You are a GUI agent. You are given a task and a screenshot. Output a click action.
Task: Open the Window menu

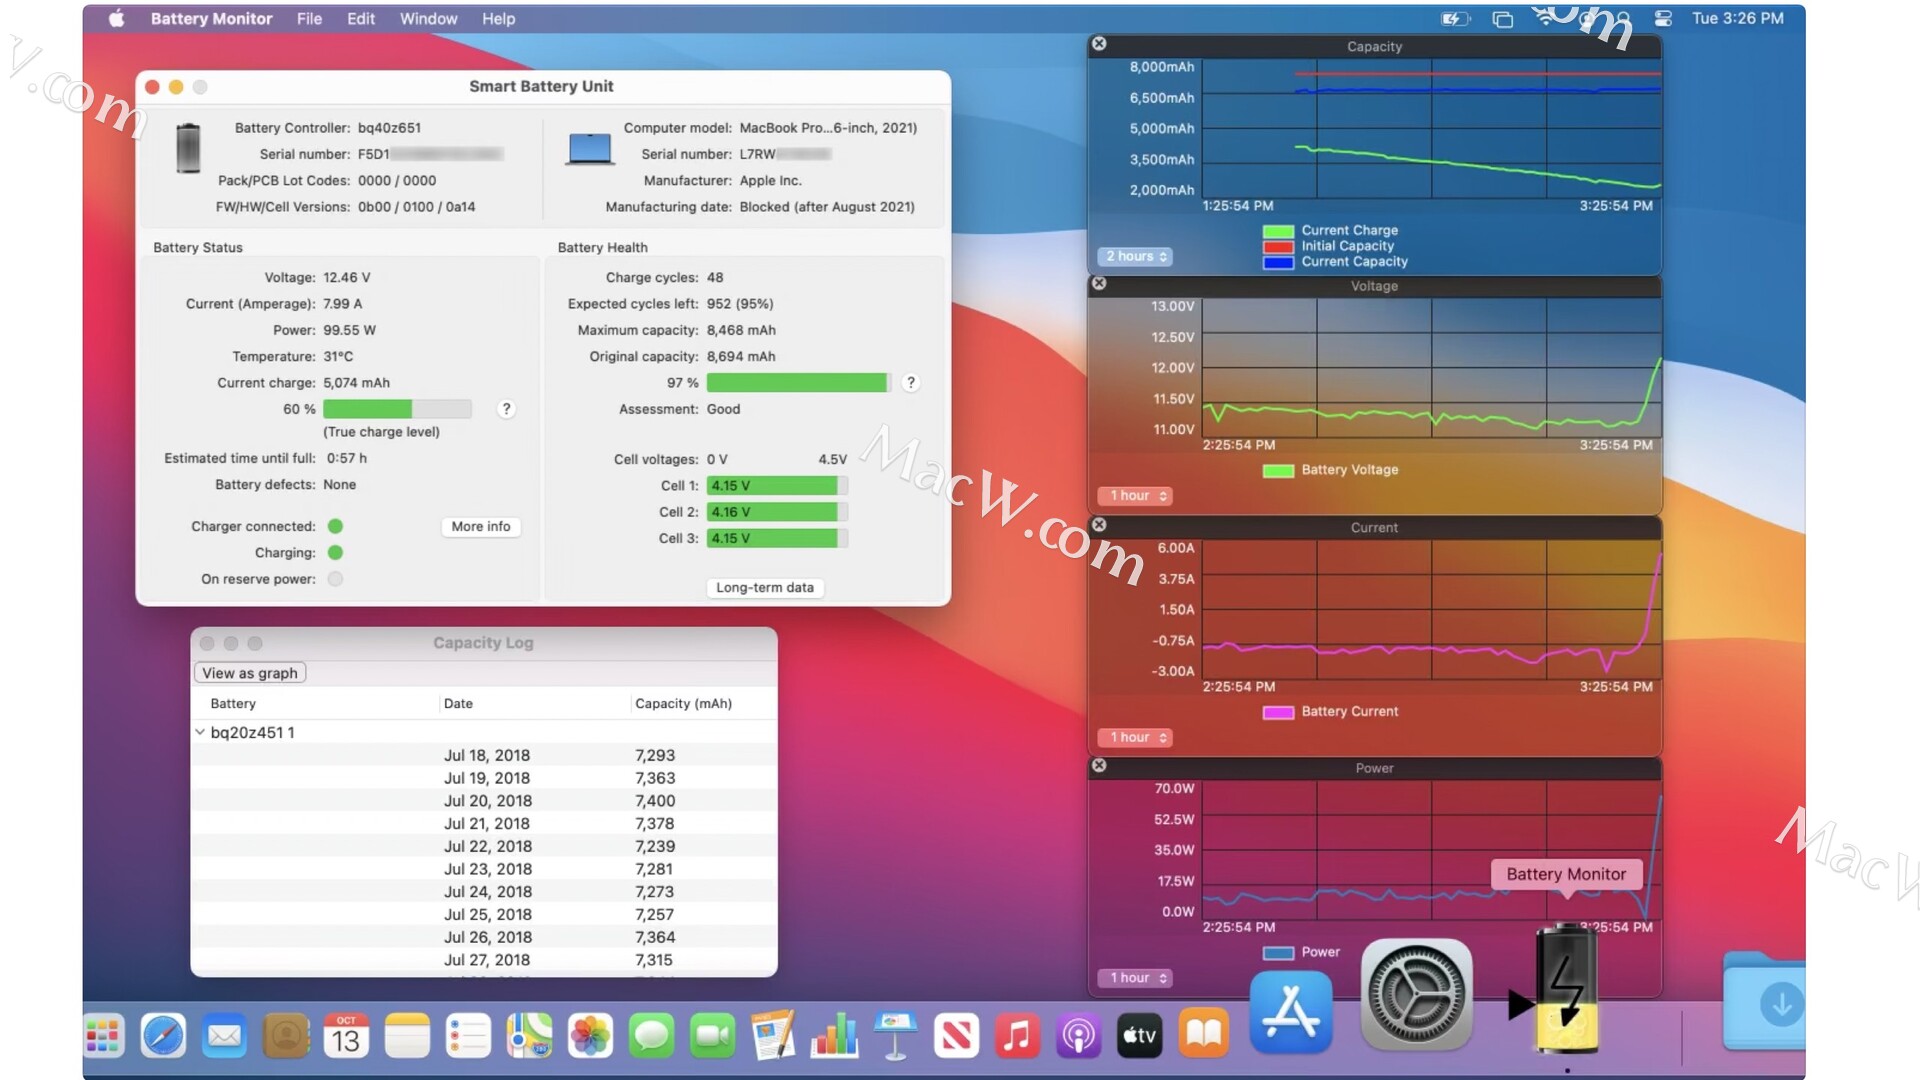(x=428, y=18)
